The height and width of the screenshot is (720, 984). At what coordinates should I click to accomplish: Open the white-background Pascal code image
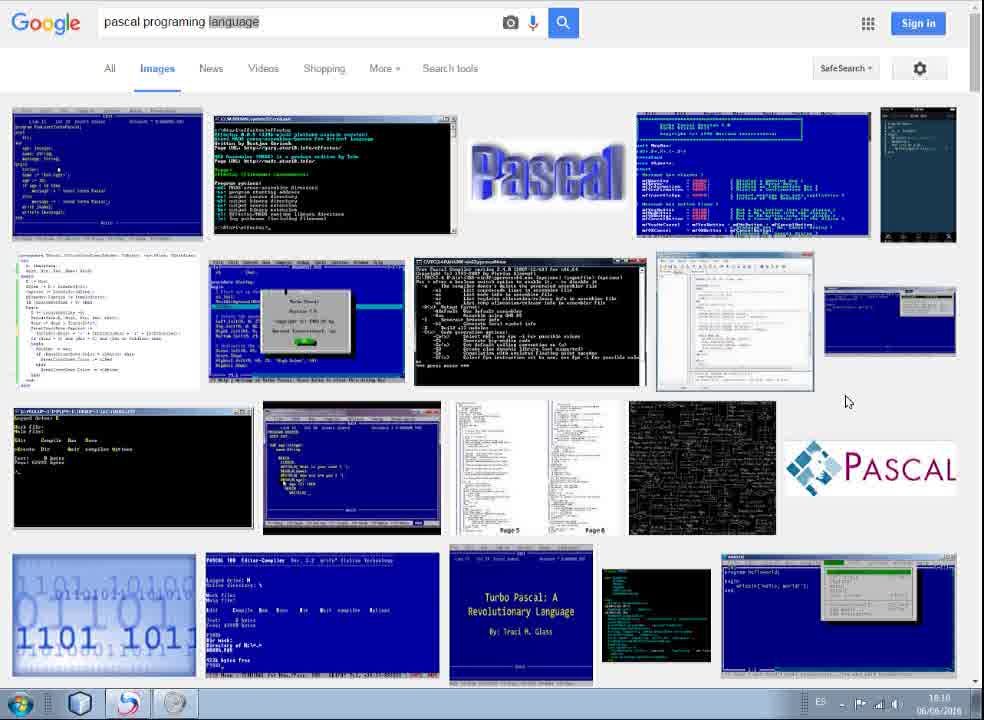click(107, 321)
